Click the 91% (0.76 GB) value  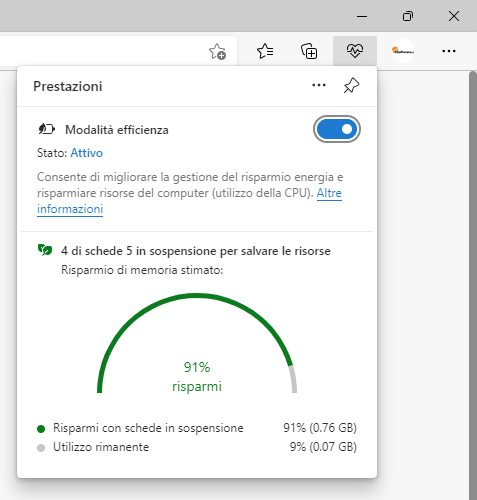pos(320,428)
